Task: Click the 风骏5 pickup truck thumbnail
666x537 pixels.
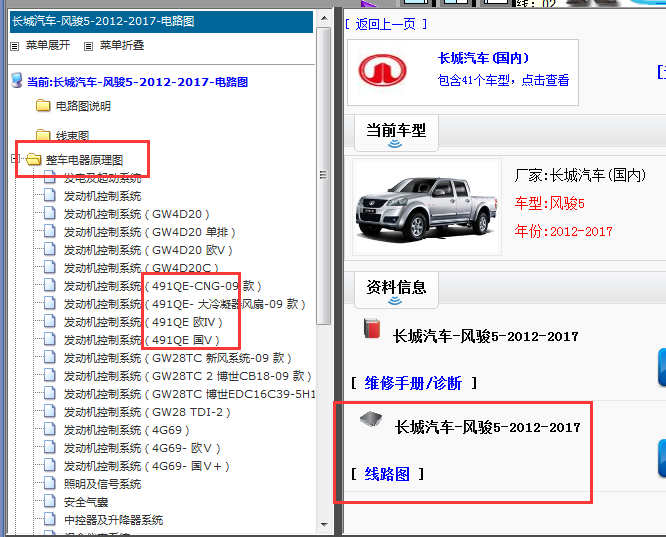Action: tap(427, 207)
